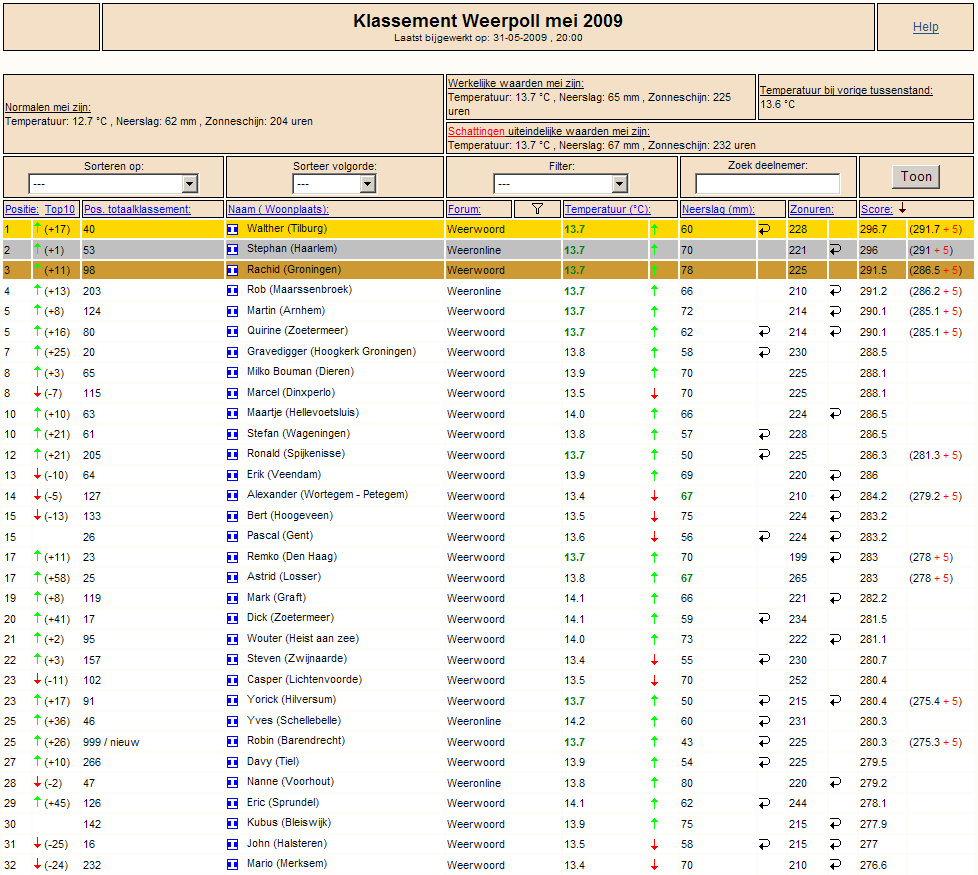978x875 pixels.
Task: Click the Naam (Woonplaats) column header
Action: (278, 209)
